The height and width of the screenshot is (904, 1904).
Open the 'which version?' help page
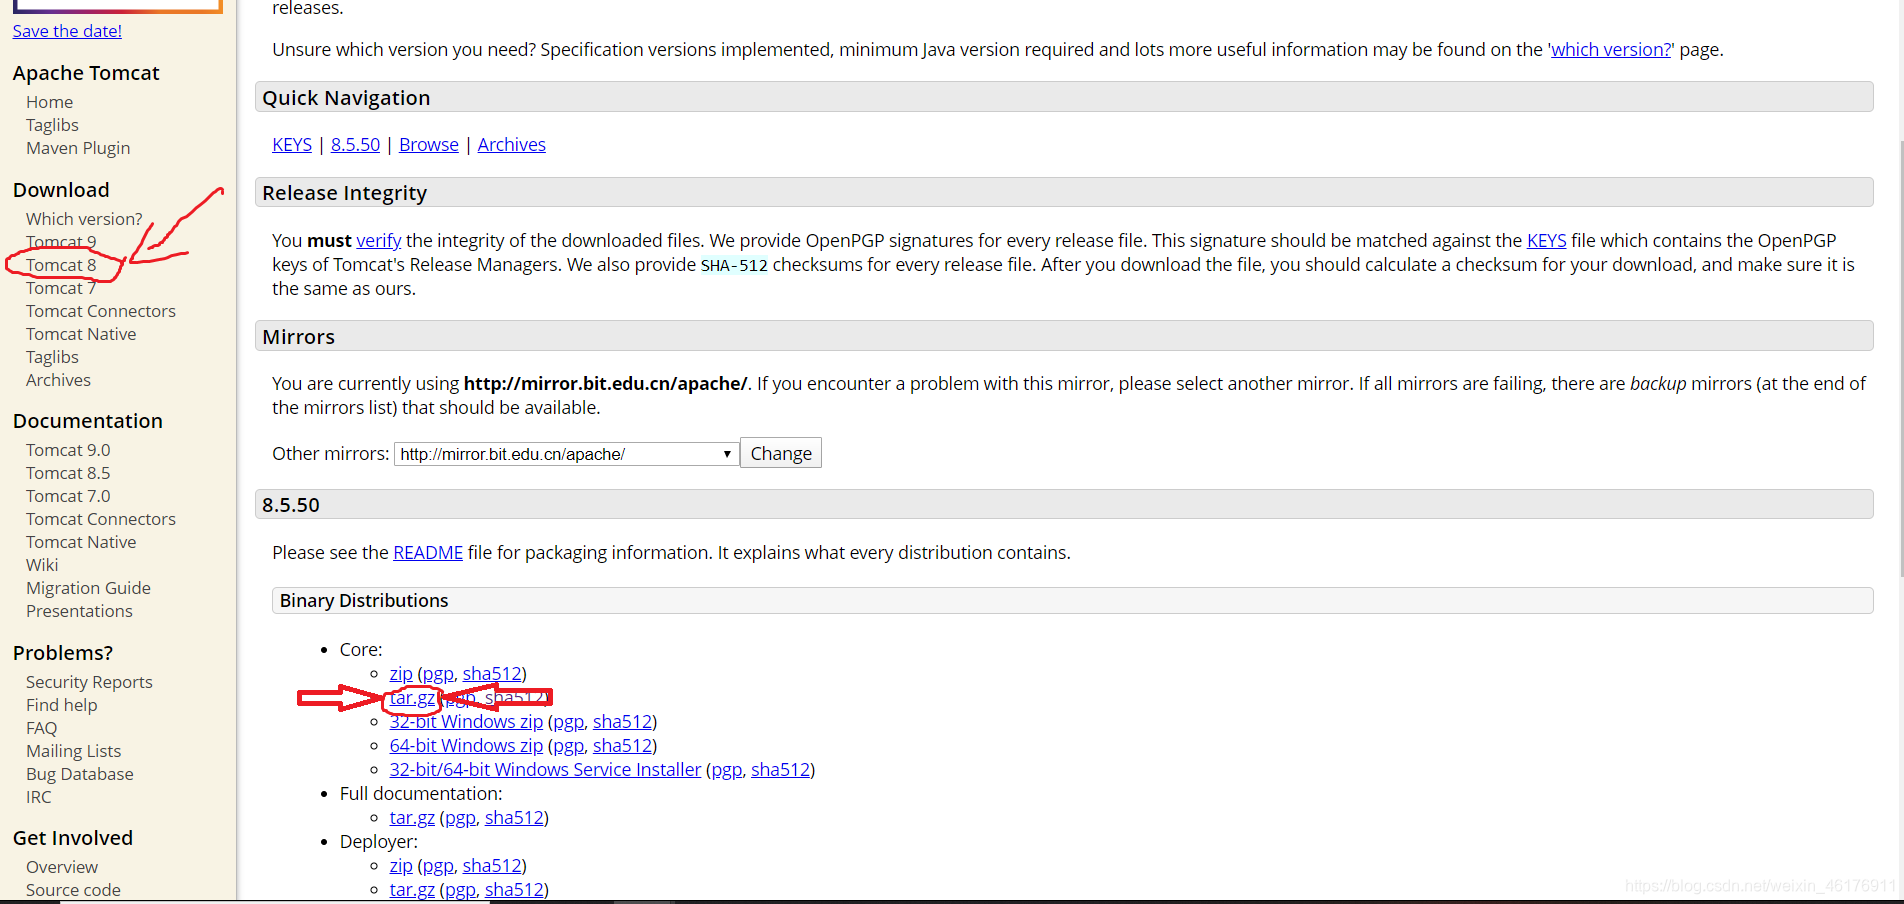[1608, 49]
